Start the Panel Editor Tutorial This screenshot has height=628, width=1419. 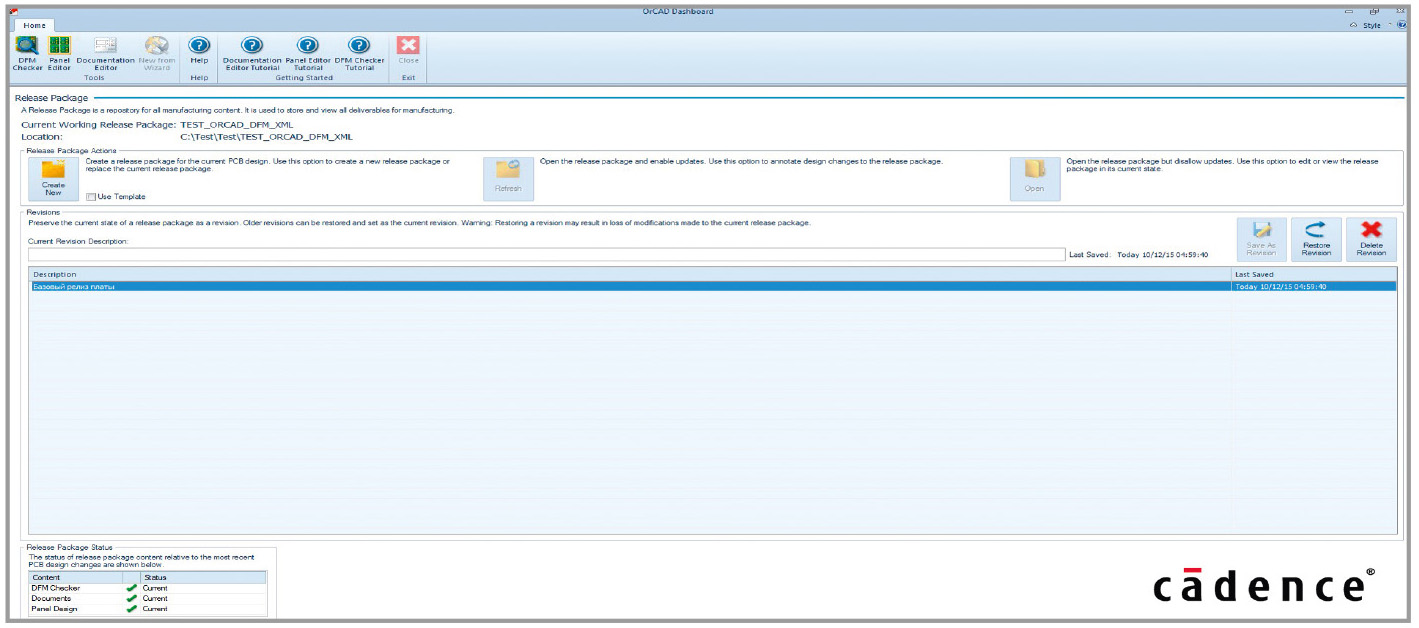[308, 52]
